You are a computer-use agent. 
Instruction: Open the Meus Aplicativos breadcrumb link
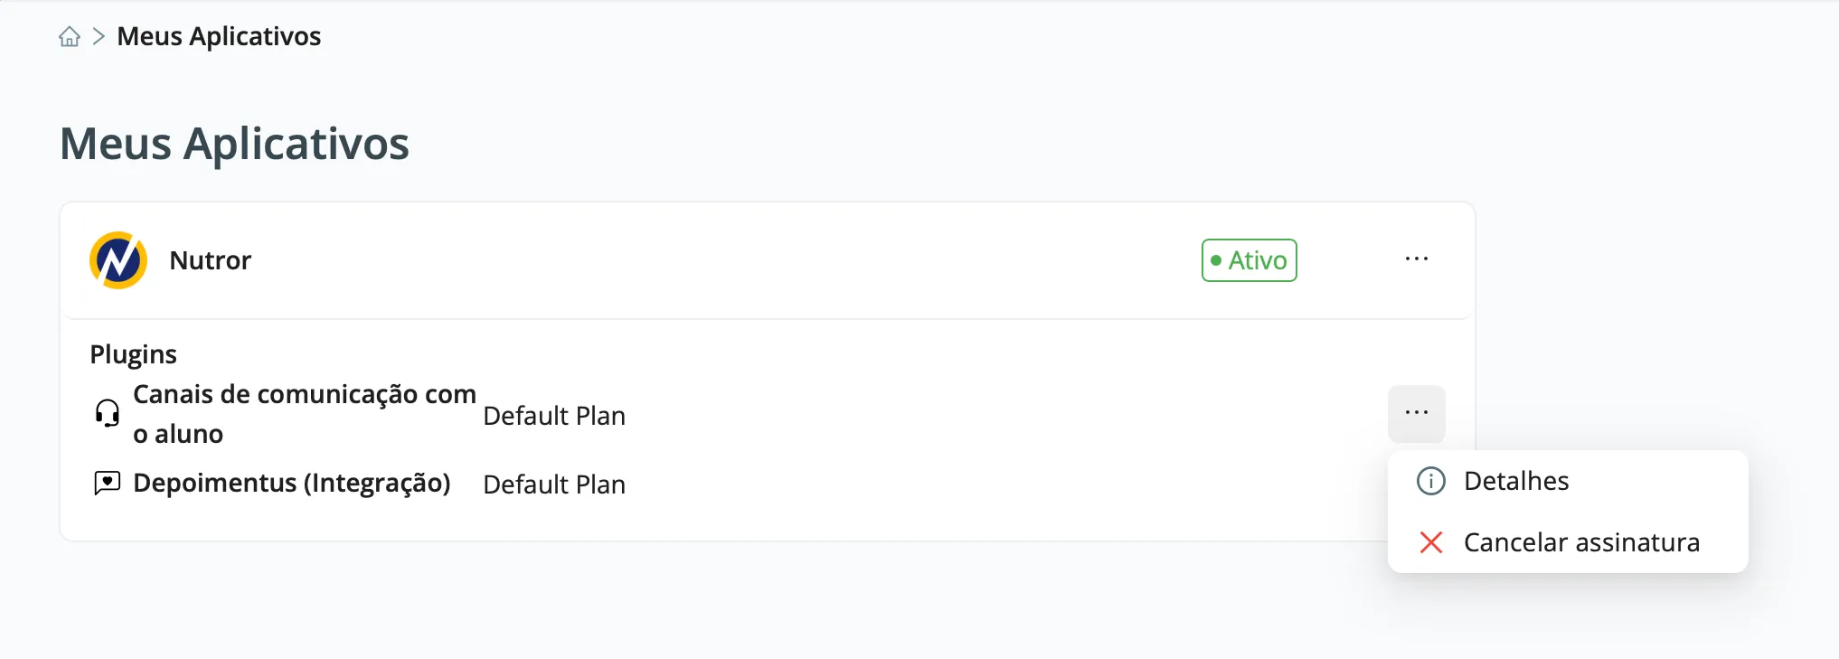[x=219, y=37]
